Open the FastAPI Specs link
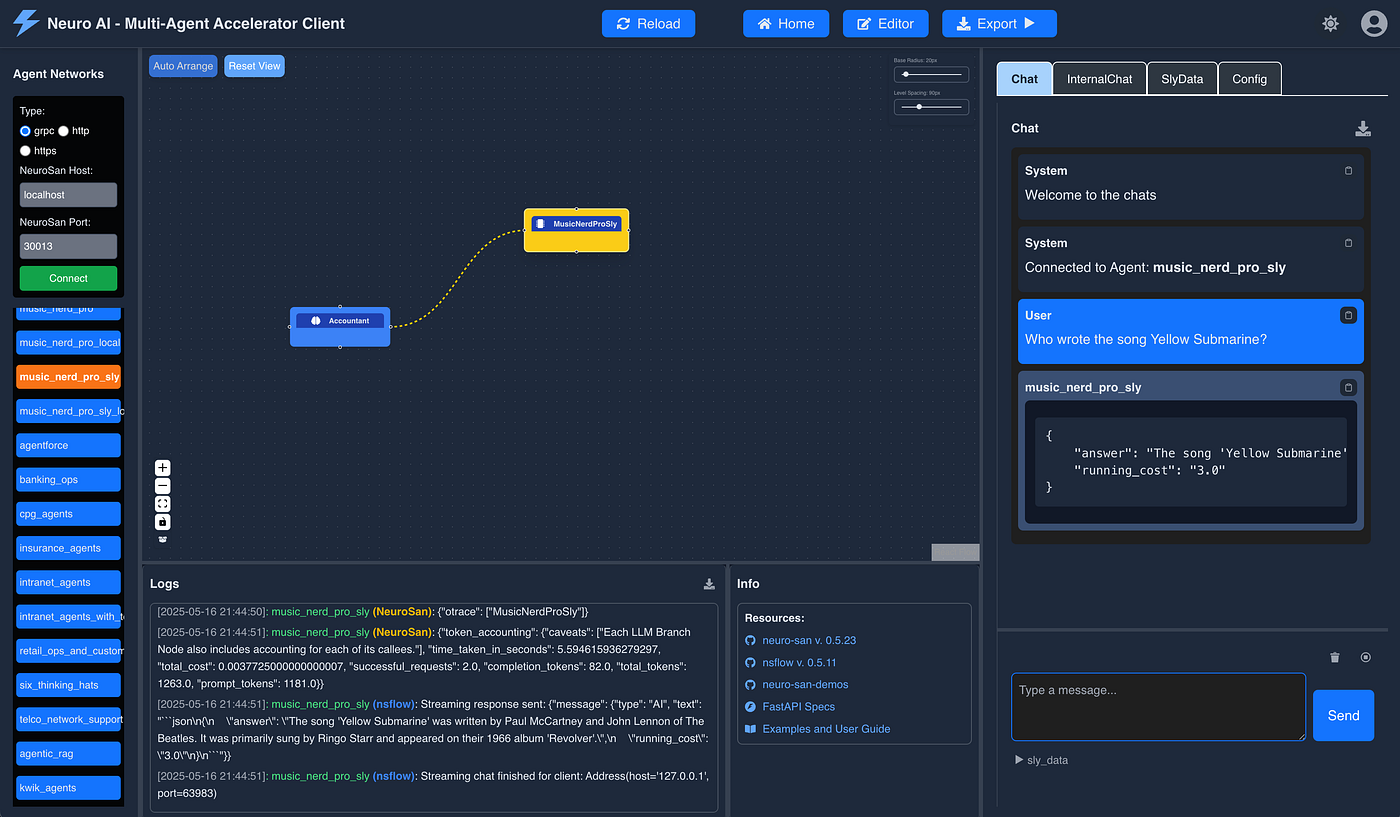 coord(798,706)
